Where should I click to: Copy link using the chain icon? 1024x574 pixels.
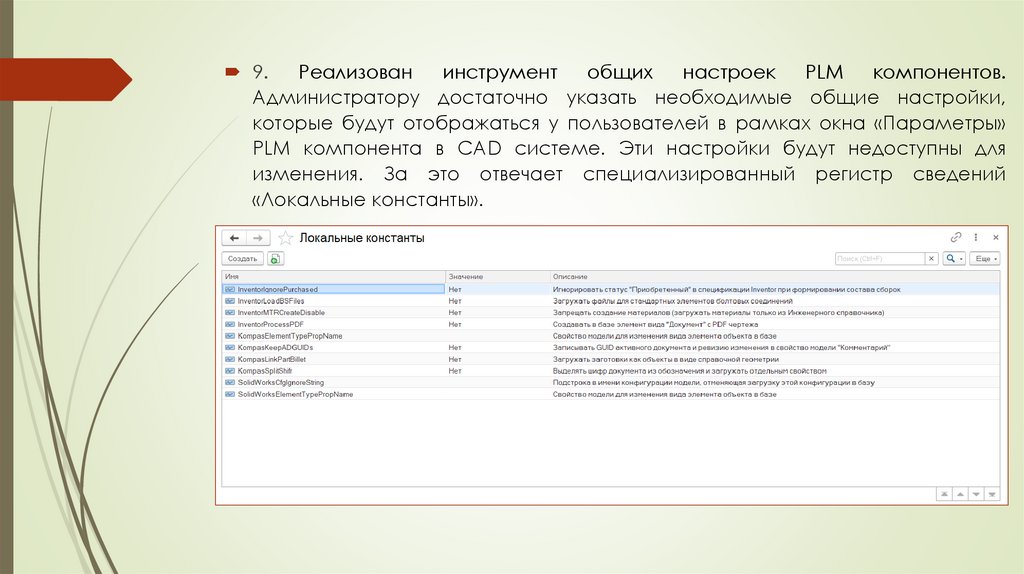(956, 238)
